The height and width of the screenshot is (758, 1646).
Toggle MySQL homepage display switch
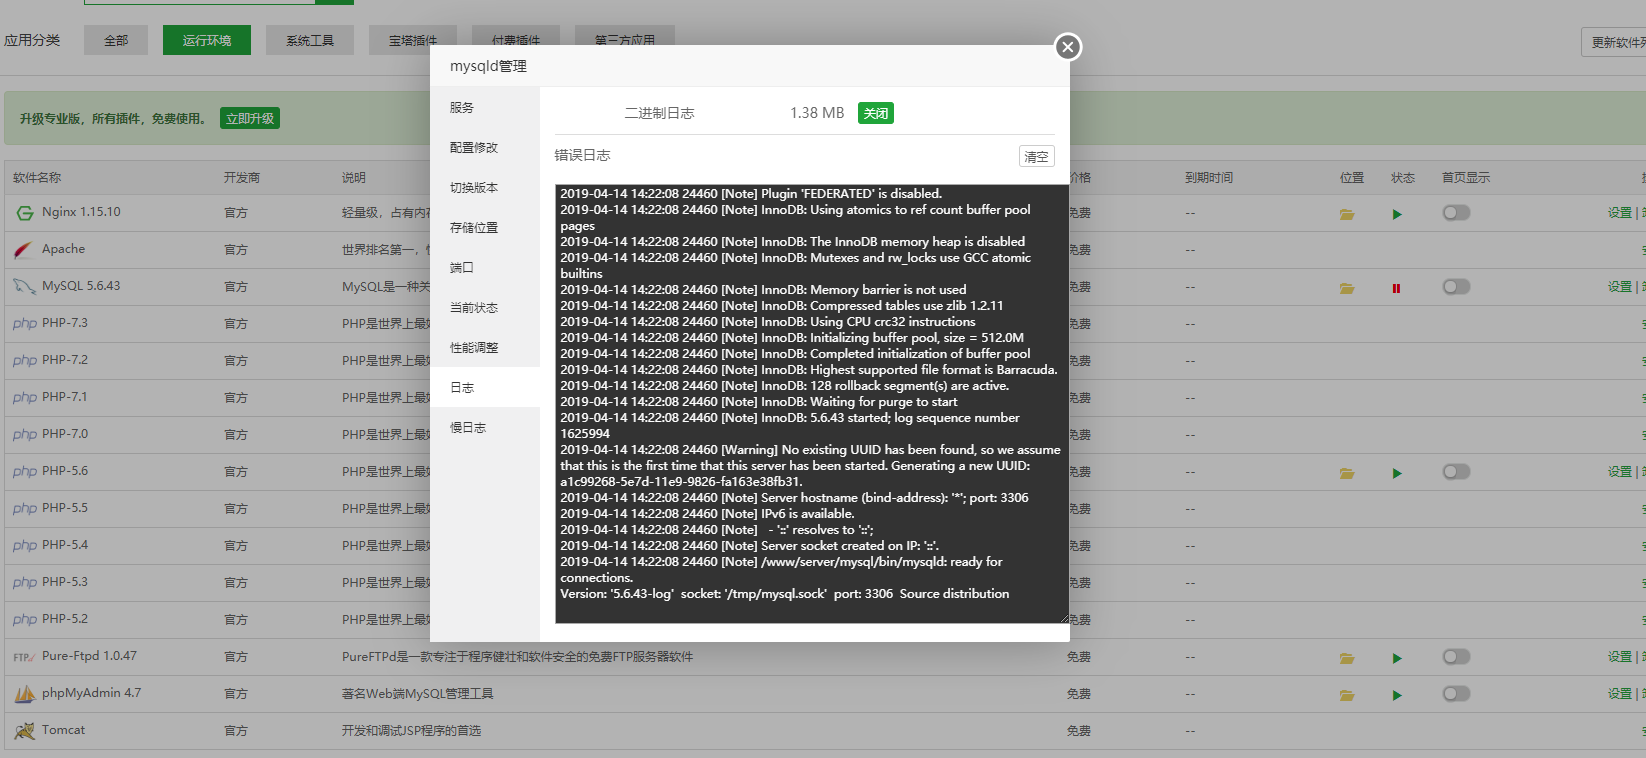(x=1456, y=287)
